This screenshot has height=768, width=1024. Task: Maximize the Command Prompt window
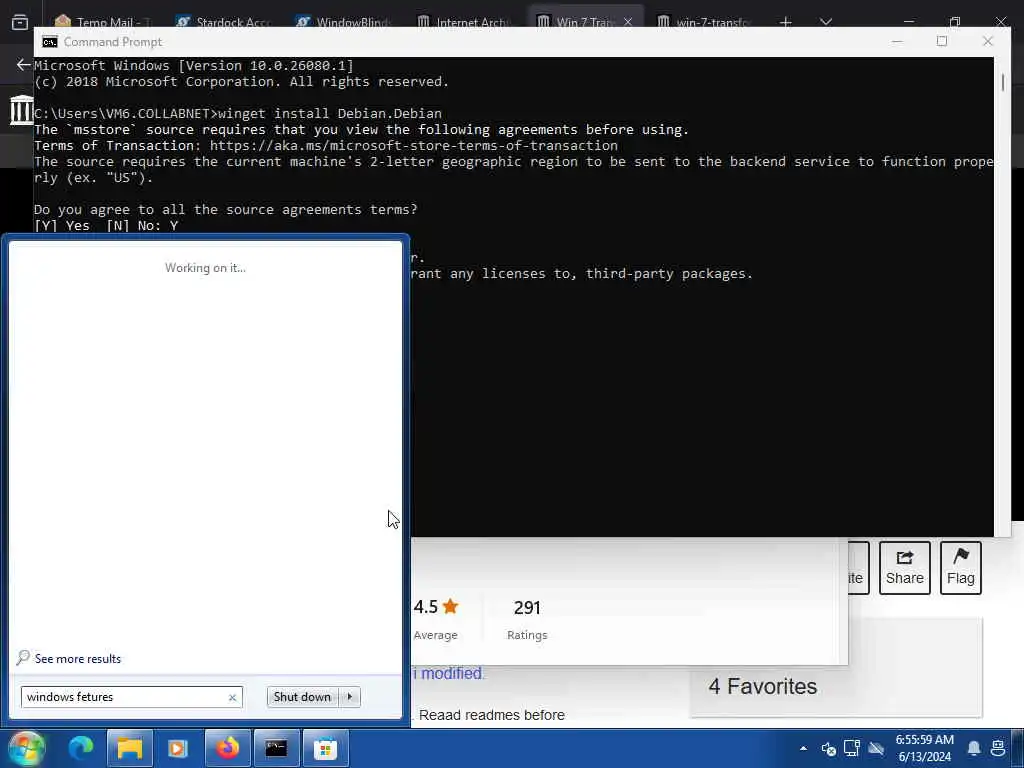[942, 41]
